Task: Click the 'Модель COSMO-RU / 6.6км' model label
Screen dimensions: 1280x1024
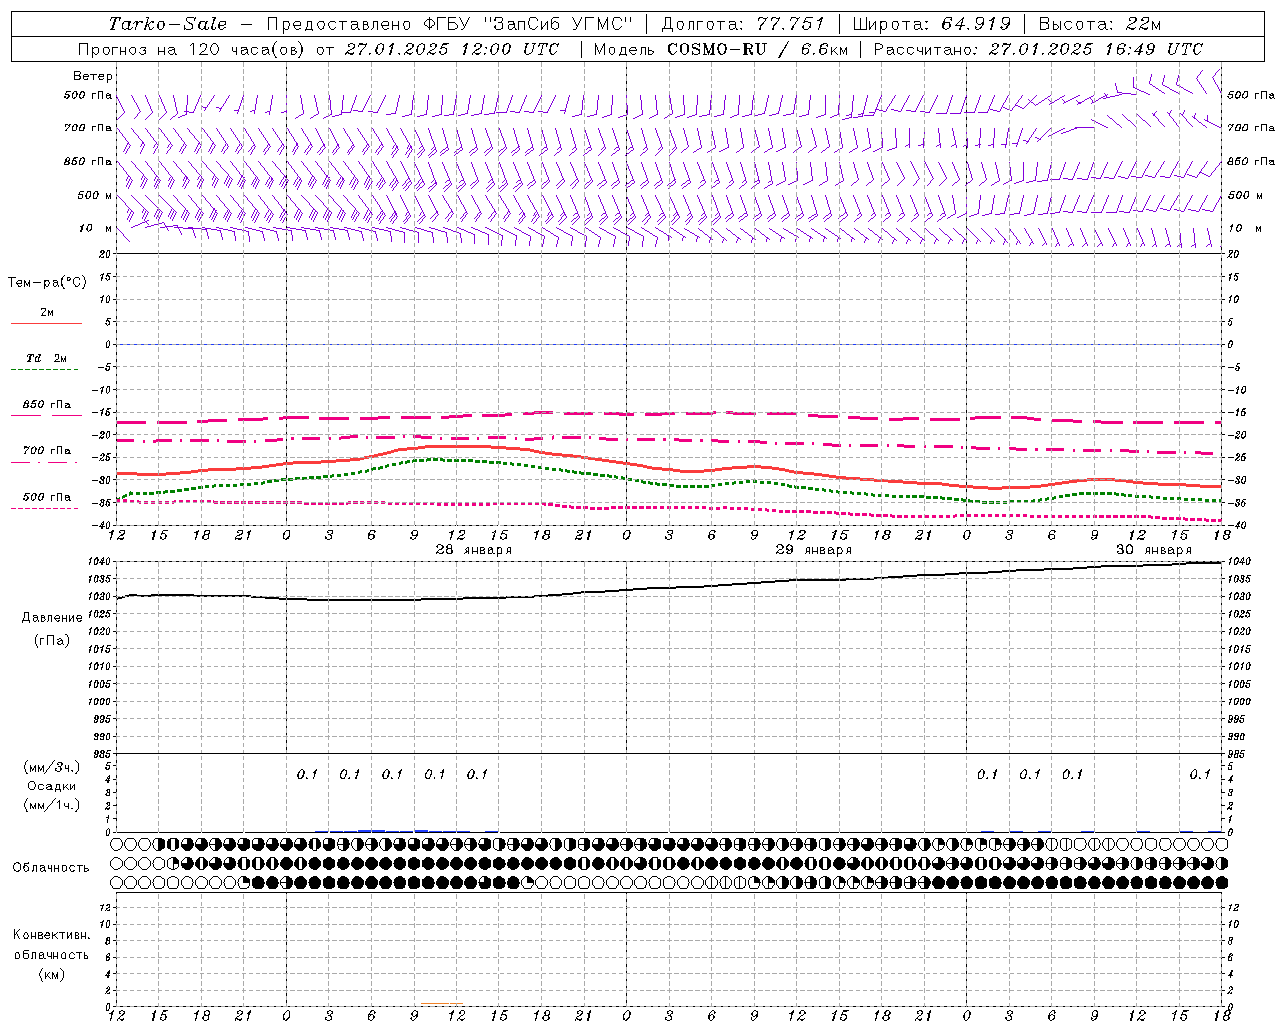Action: 720,49
